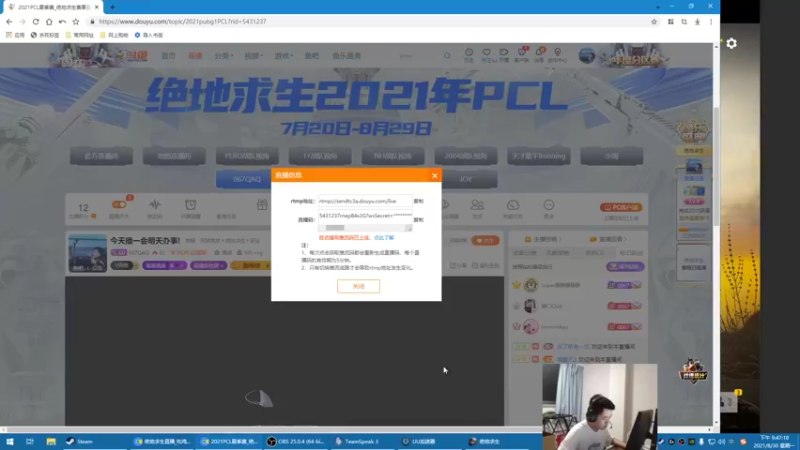The image size is (800, 450).
Task: Click the crop/screenshot icon in browser toolbar
Action: (684, 21)
